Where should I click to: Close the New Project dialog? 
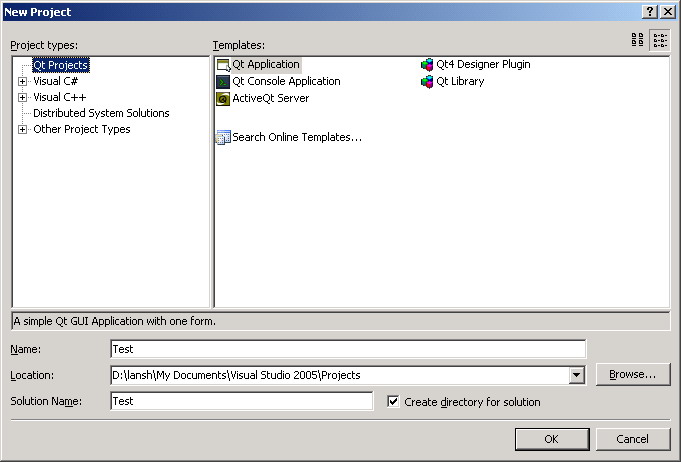coord(668,12)
